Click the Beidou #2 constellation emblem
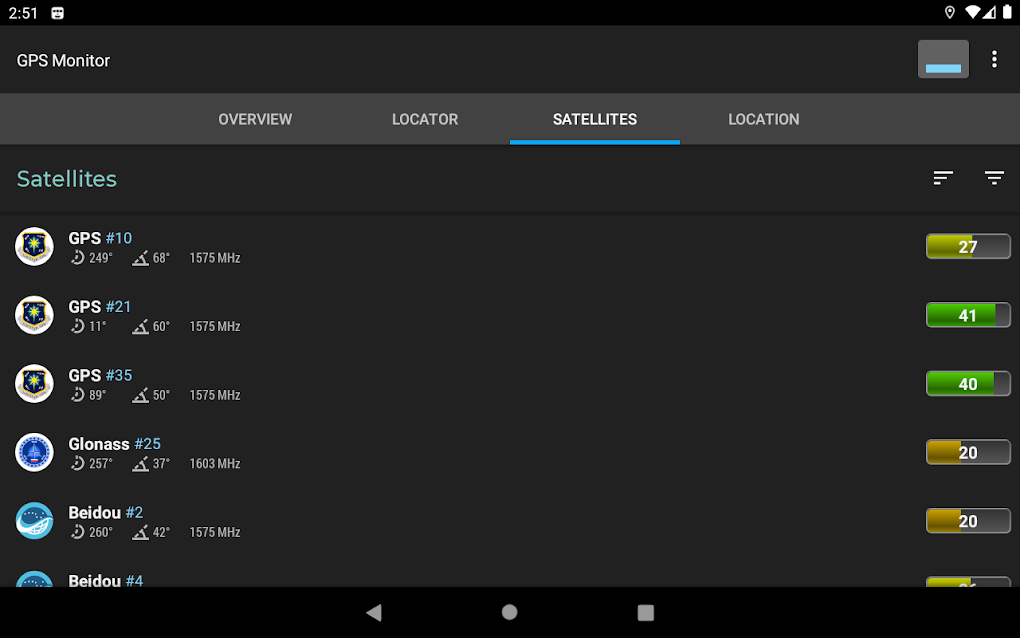The width and height of the screenshot is (1020, 638). point(34,521)
